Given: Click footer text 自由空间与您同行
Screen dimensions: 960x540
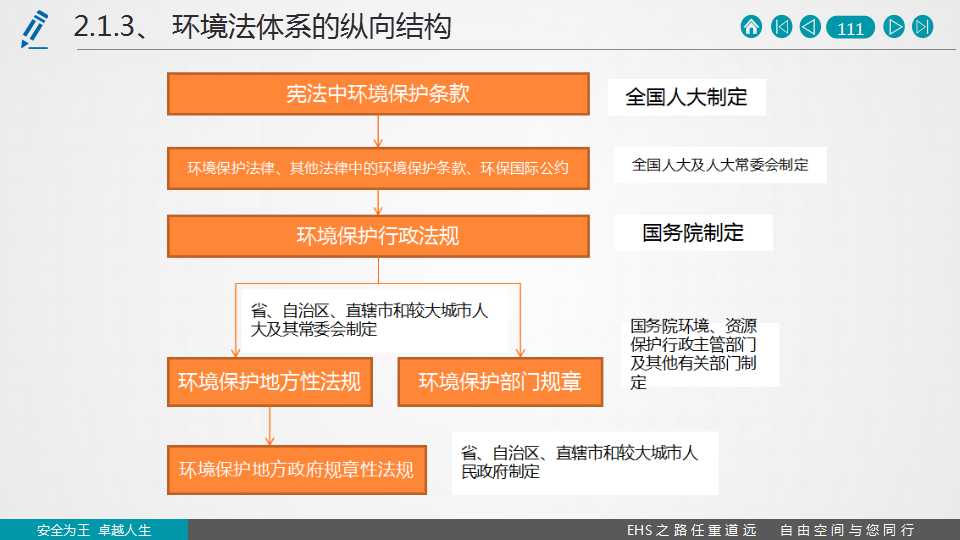Looking at the screenshot, I should (847, 530).
